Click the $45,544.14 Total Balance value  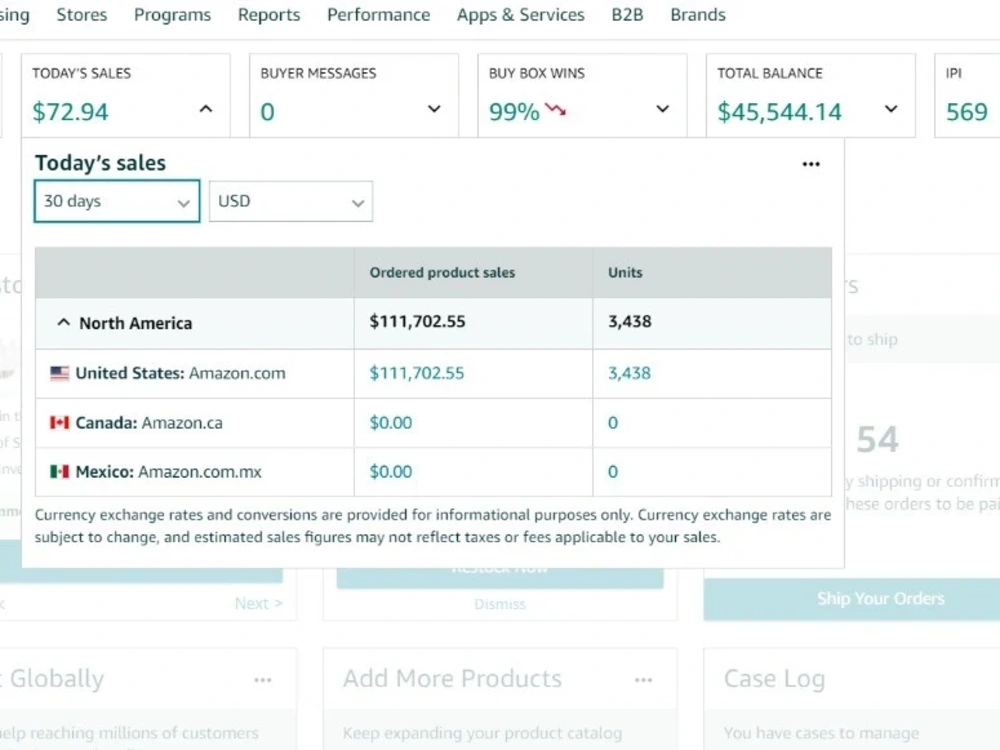click(x=779, y=112)
